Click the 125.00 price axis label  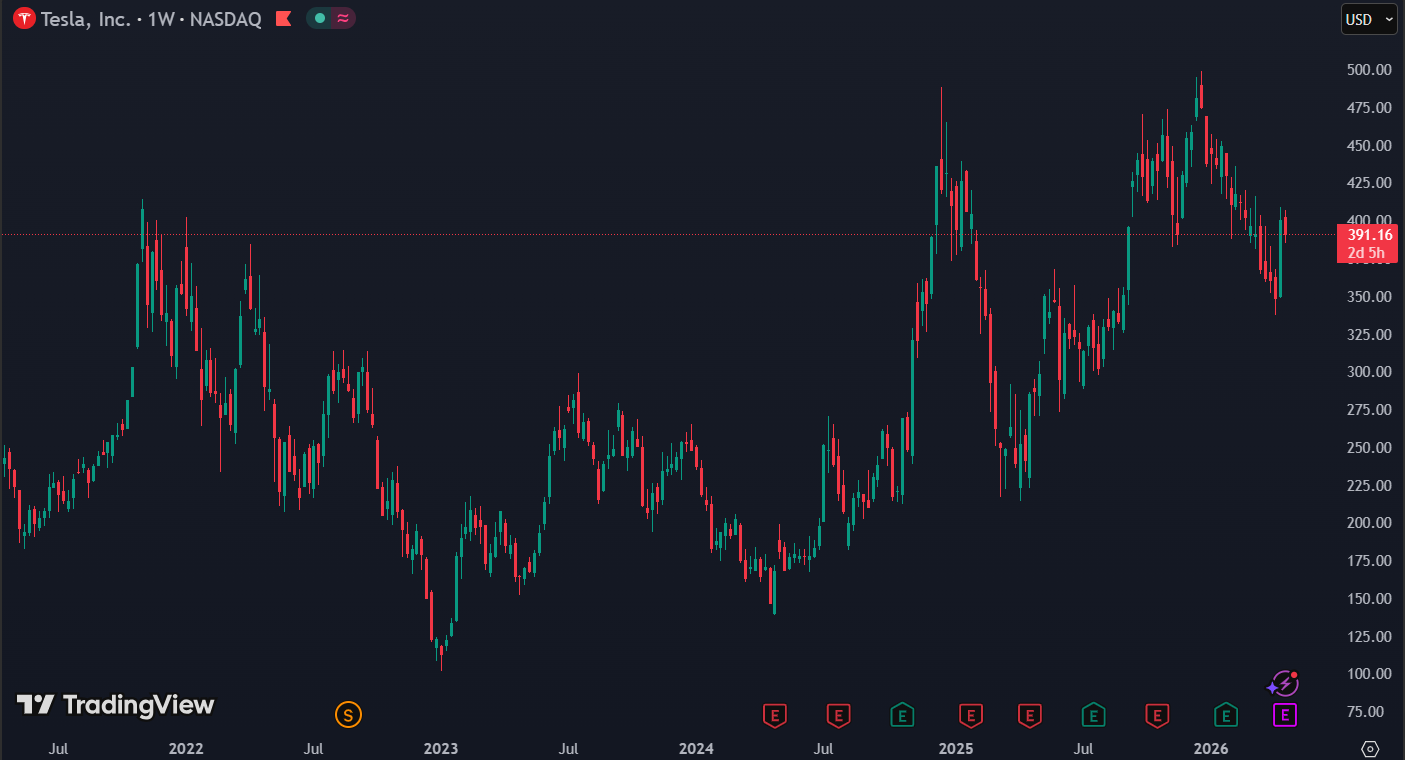(x=1369, y=637)
